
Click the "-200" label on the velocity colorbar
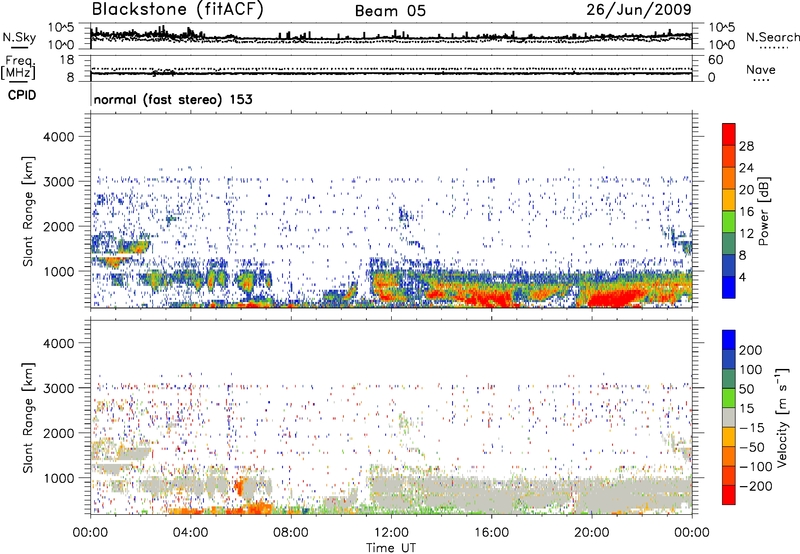click(755, 486)
